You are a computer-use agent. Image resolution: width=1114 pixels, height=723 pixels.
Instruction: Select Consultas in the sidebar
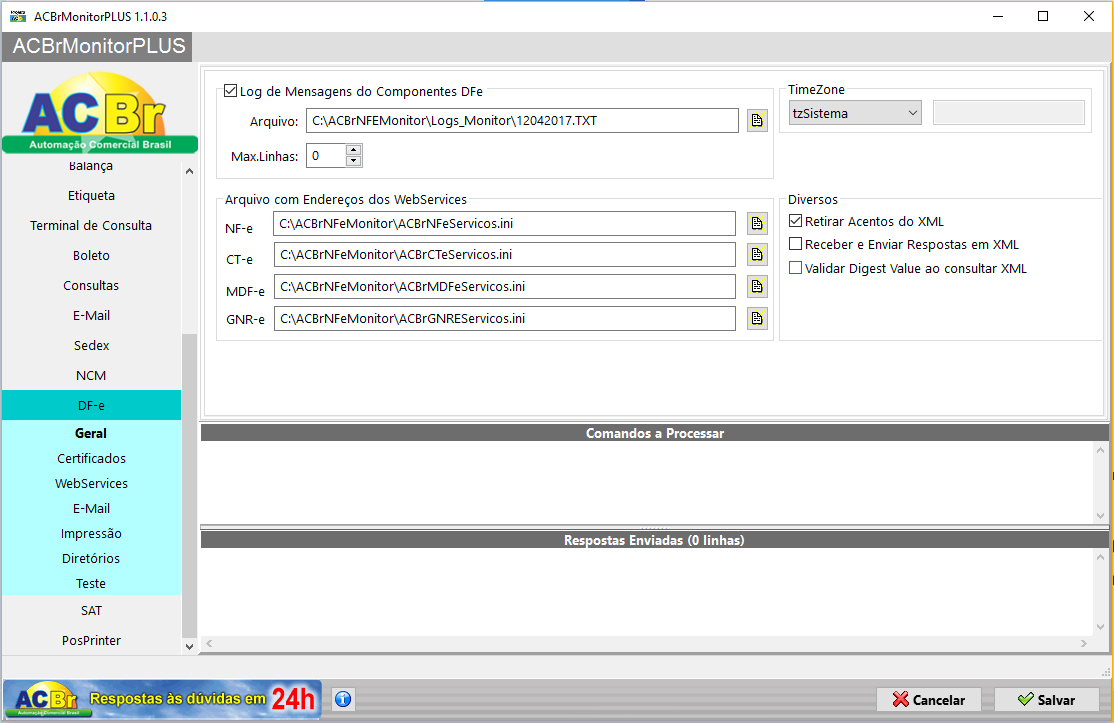click(91, 286)
